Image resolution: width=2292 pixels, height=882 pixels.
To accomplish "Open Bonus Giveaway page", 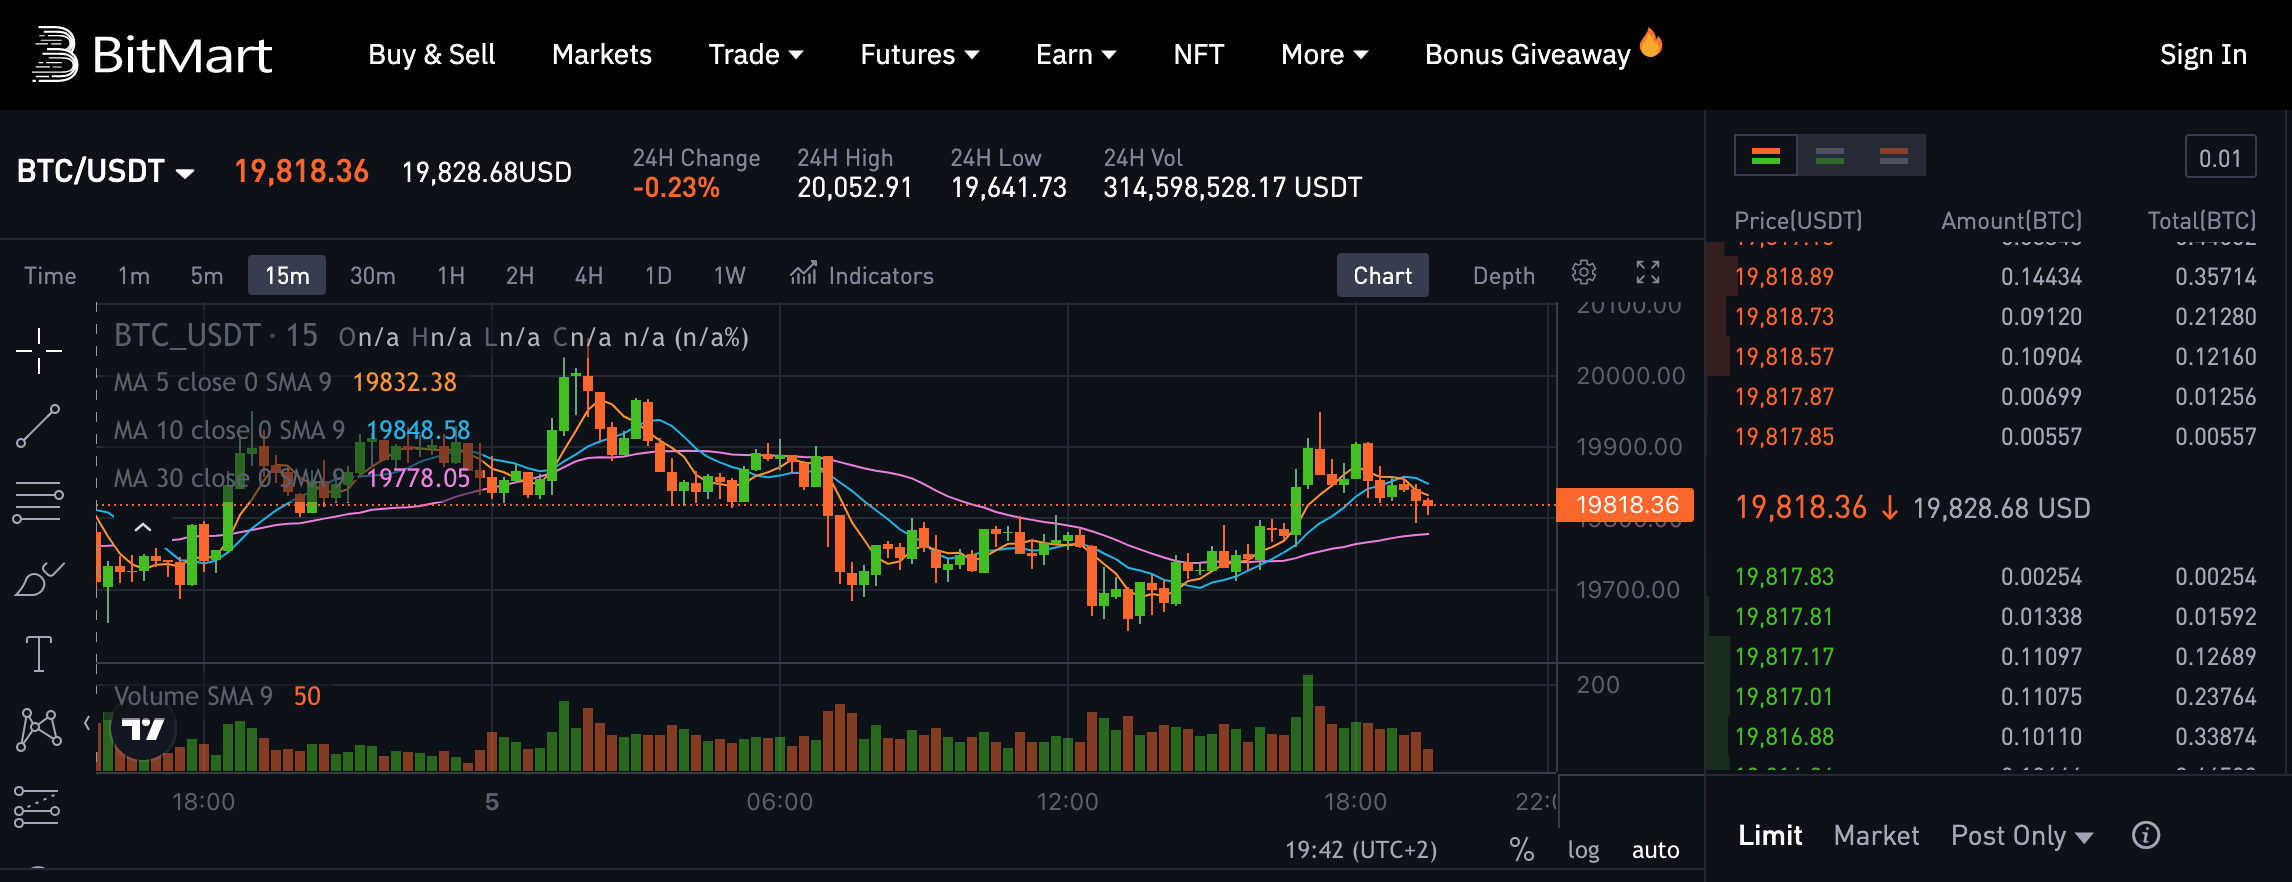I will [1528, 54].
